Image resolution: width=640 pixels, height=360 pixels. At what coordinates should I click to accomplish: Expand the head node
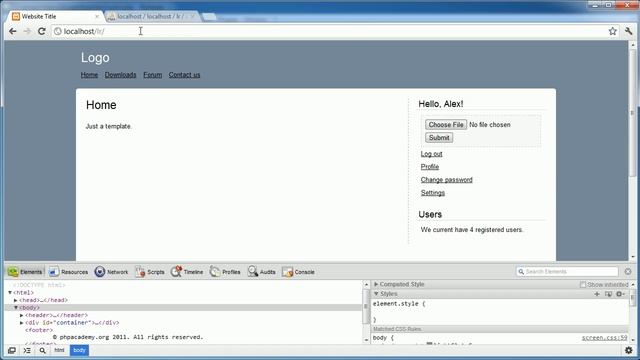(16, 300)
